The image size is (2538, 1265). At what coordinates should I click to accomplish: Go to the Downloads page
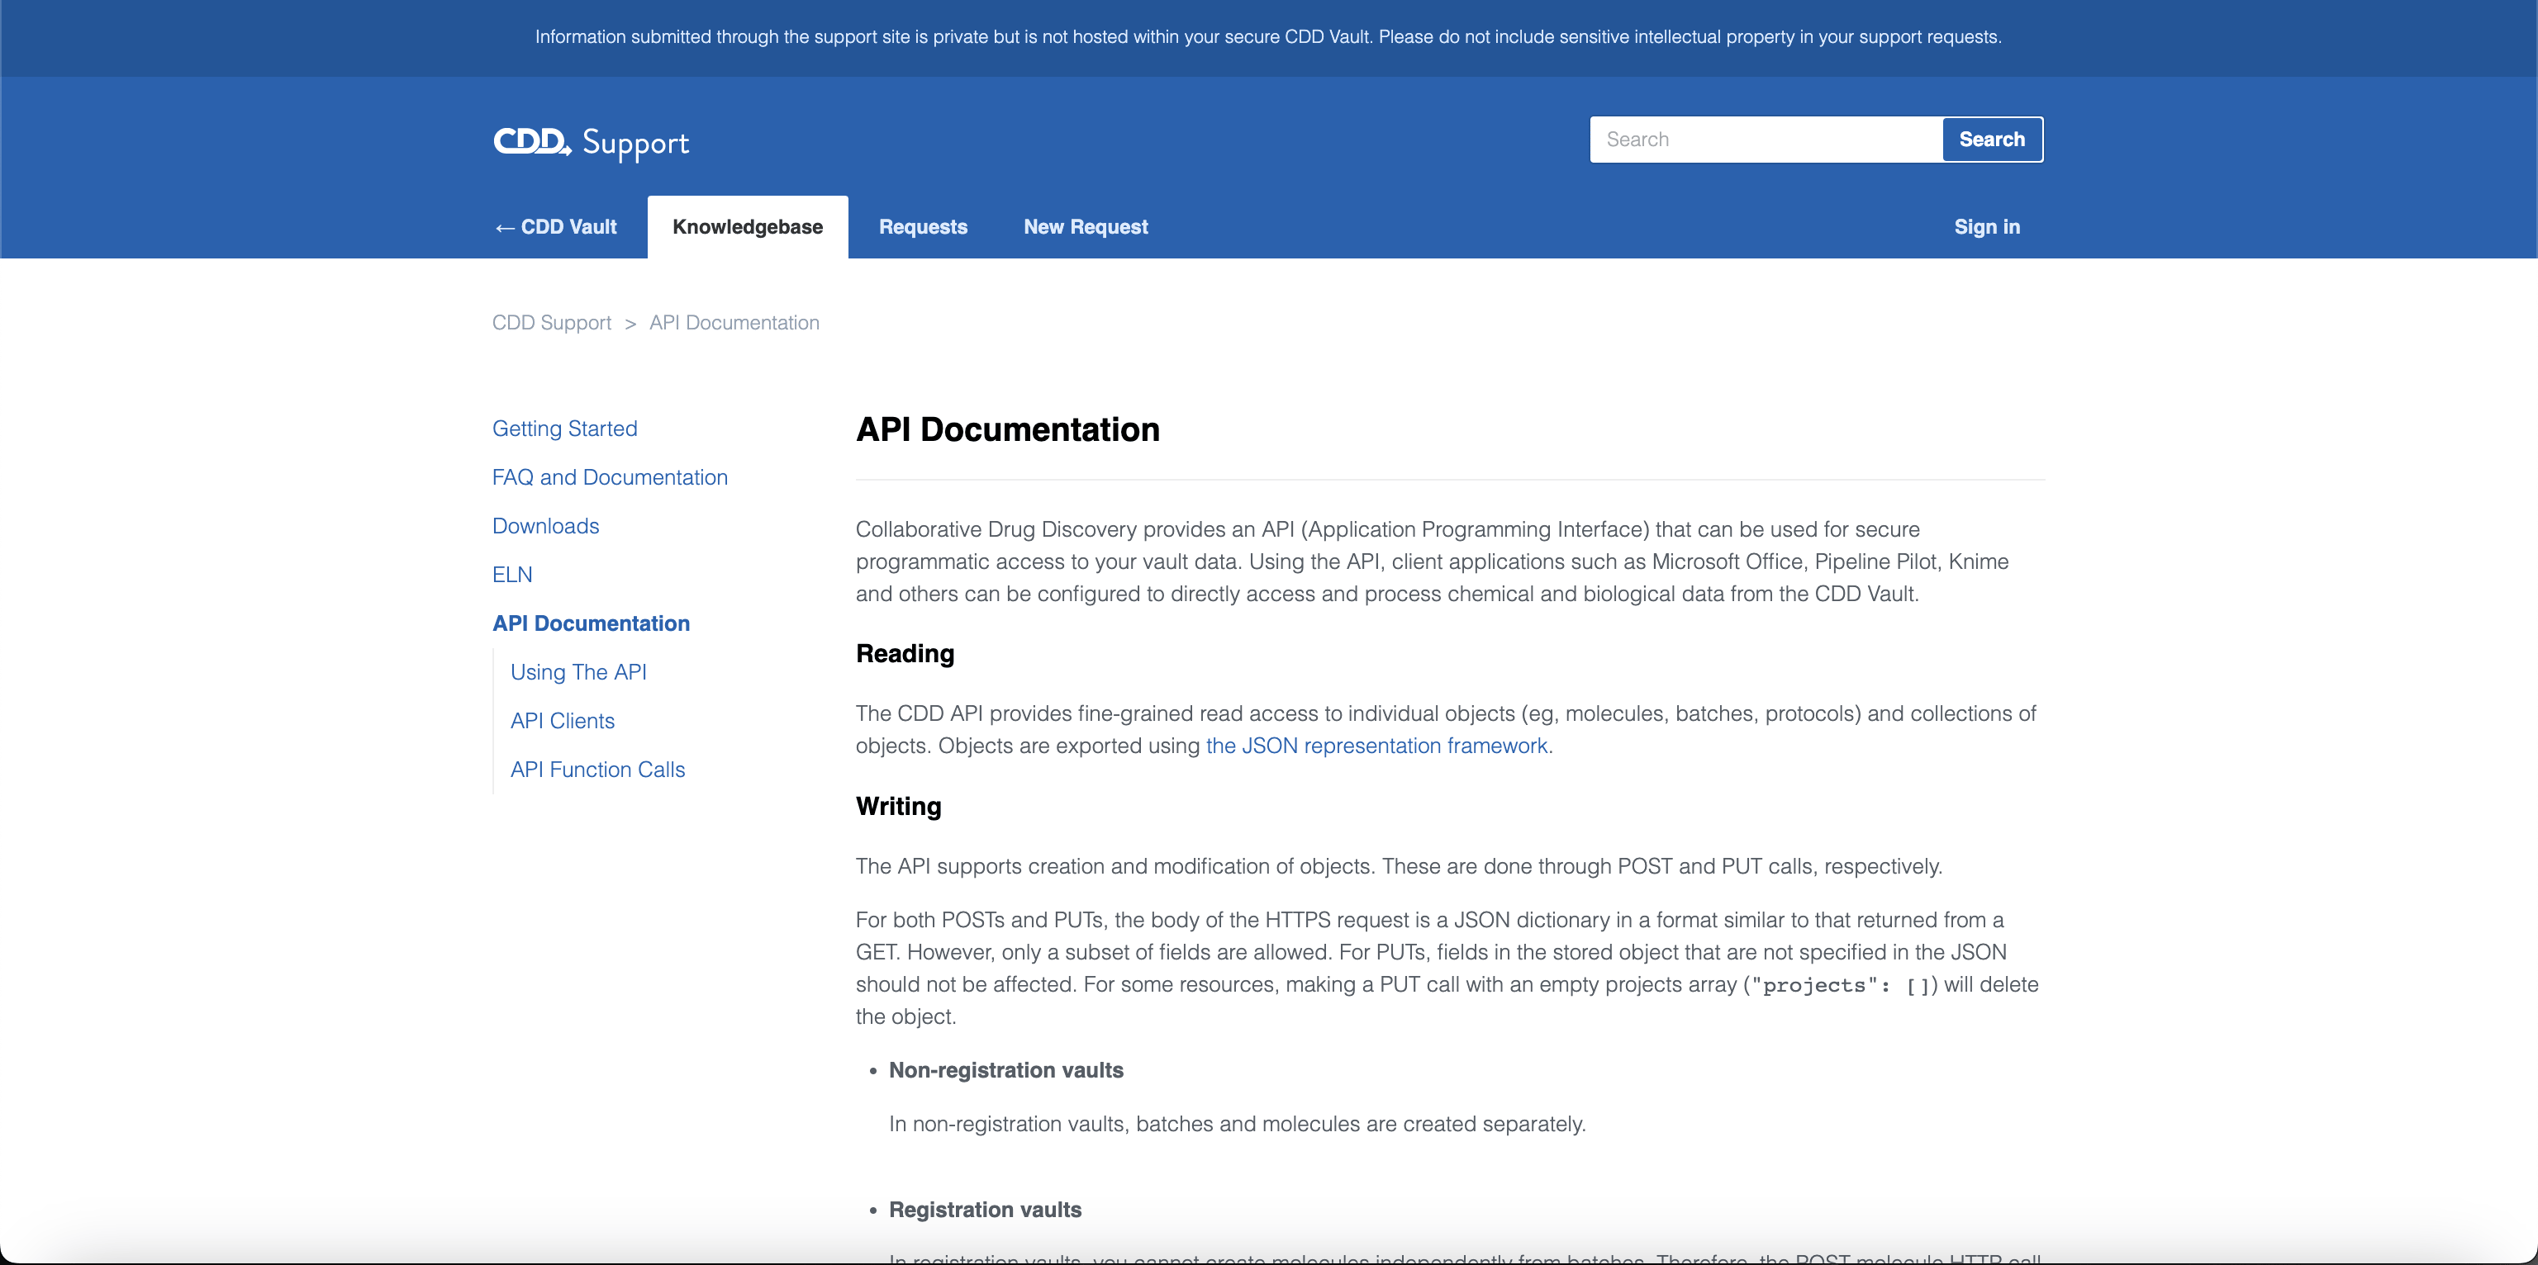pos(545,525)
